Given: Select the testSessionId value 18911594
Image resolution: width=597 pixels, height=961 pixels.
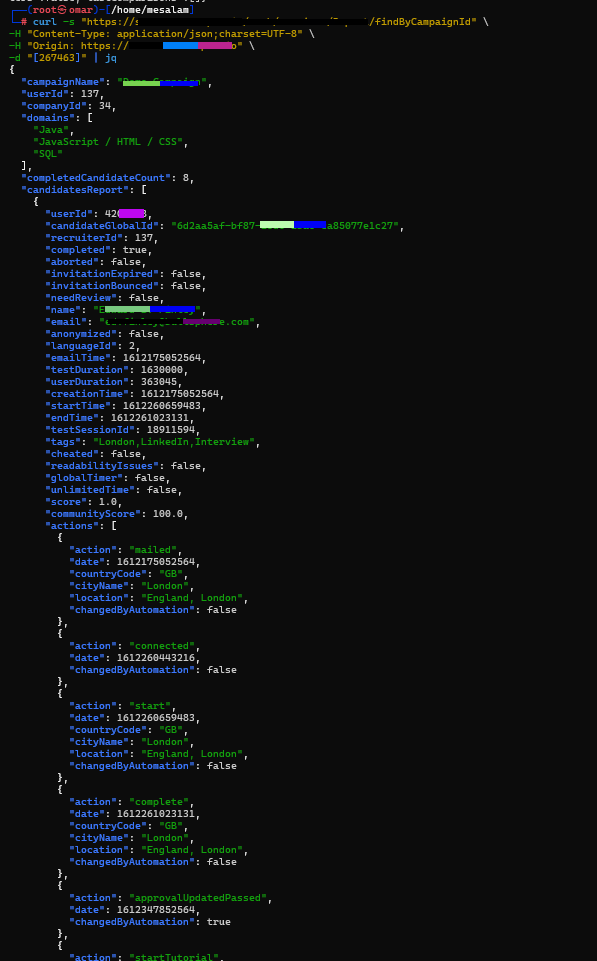Looking at the screenshot, I should pyautogui.click(x=171, y=430).
